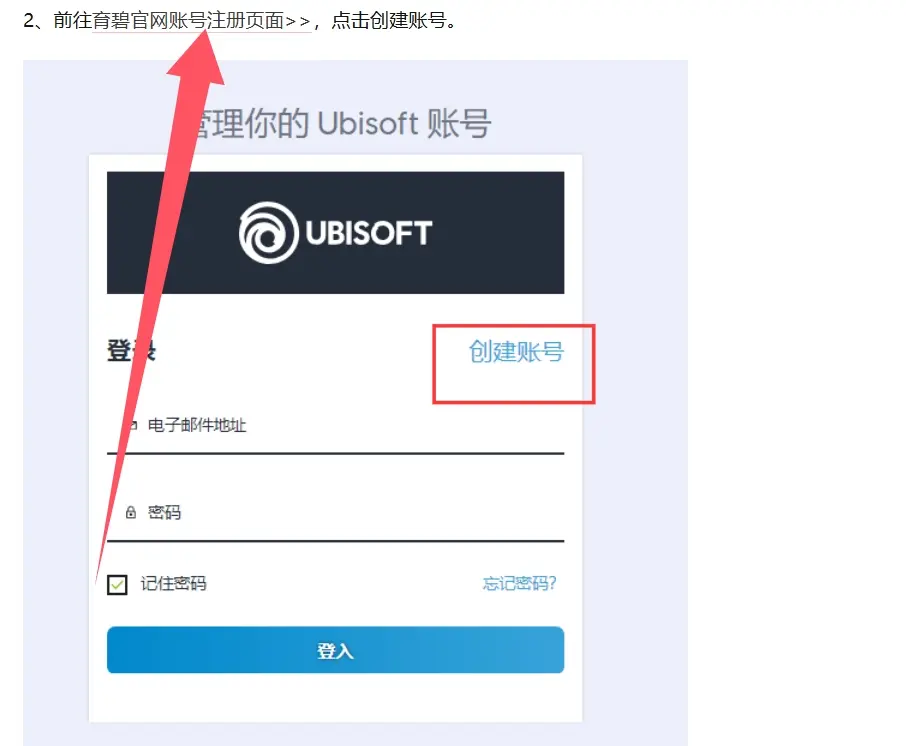Viewport: 906px width, 746px height.
Task: Click the 记住密码 label text
Action: coord(173,584)
